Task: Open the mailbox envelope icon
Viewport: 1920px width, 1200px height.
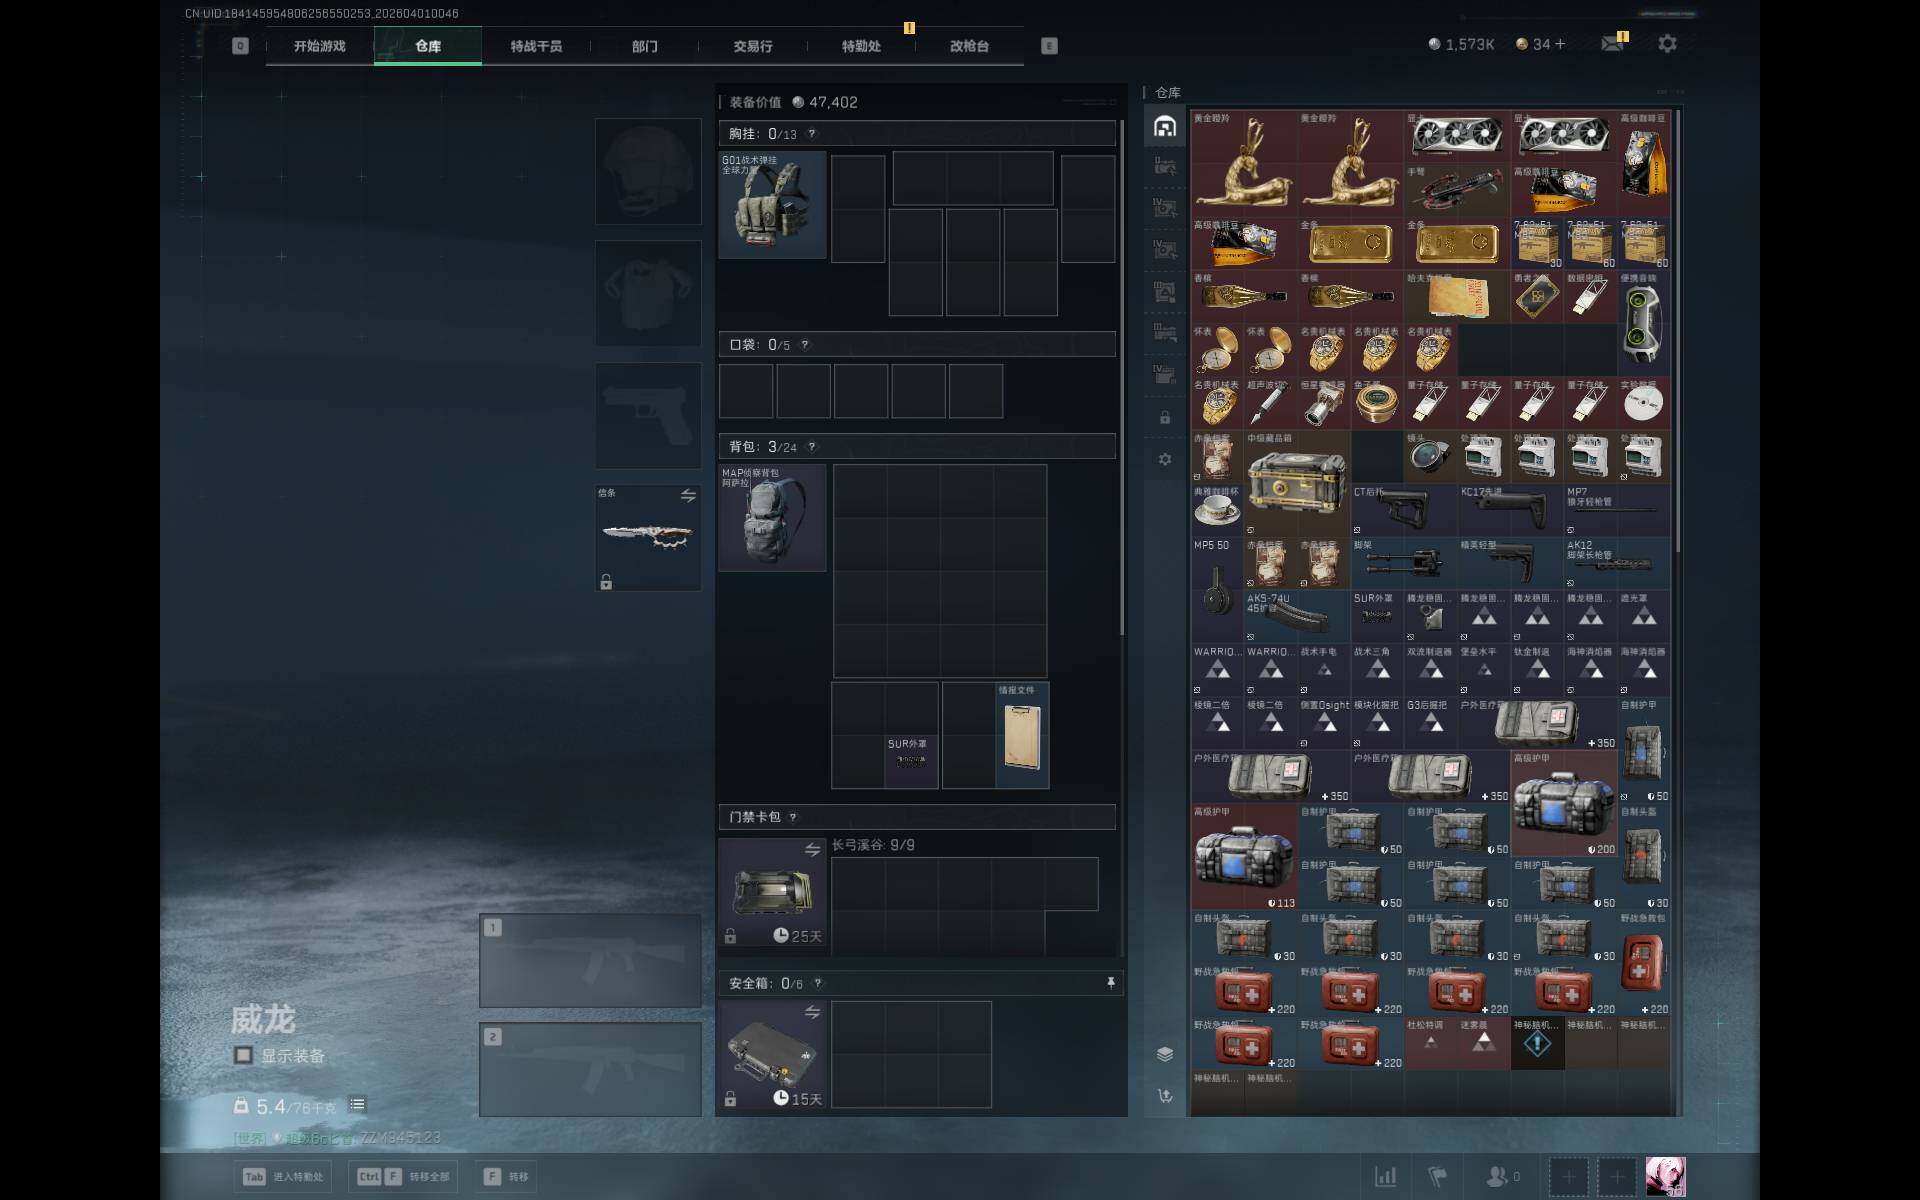Action: click(1612, 44)
